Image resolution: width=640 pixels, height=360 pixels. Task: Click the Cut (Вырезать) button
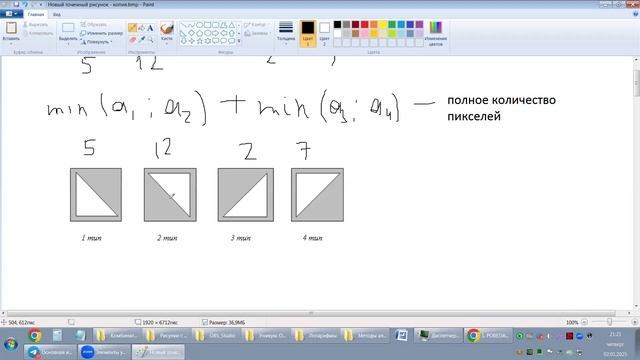point(35,24)
